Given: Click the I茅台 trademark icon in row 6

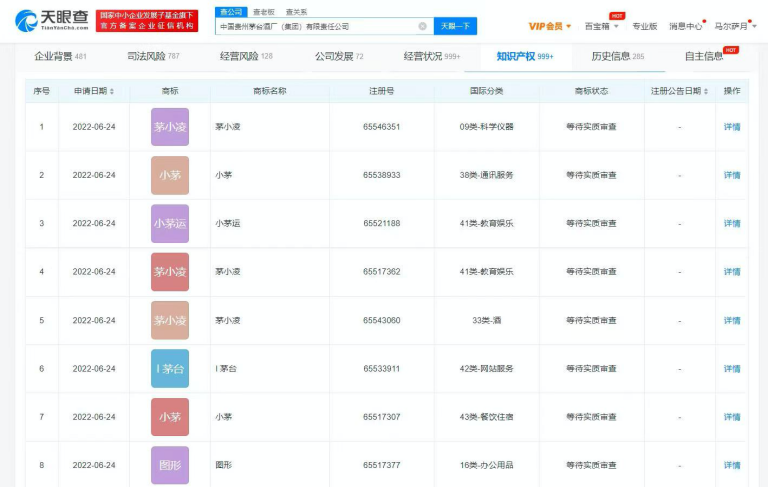Looking at the screenshot, I should click(169, 369).
